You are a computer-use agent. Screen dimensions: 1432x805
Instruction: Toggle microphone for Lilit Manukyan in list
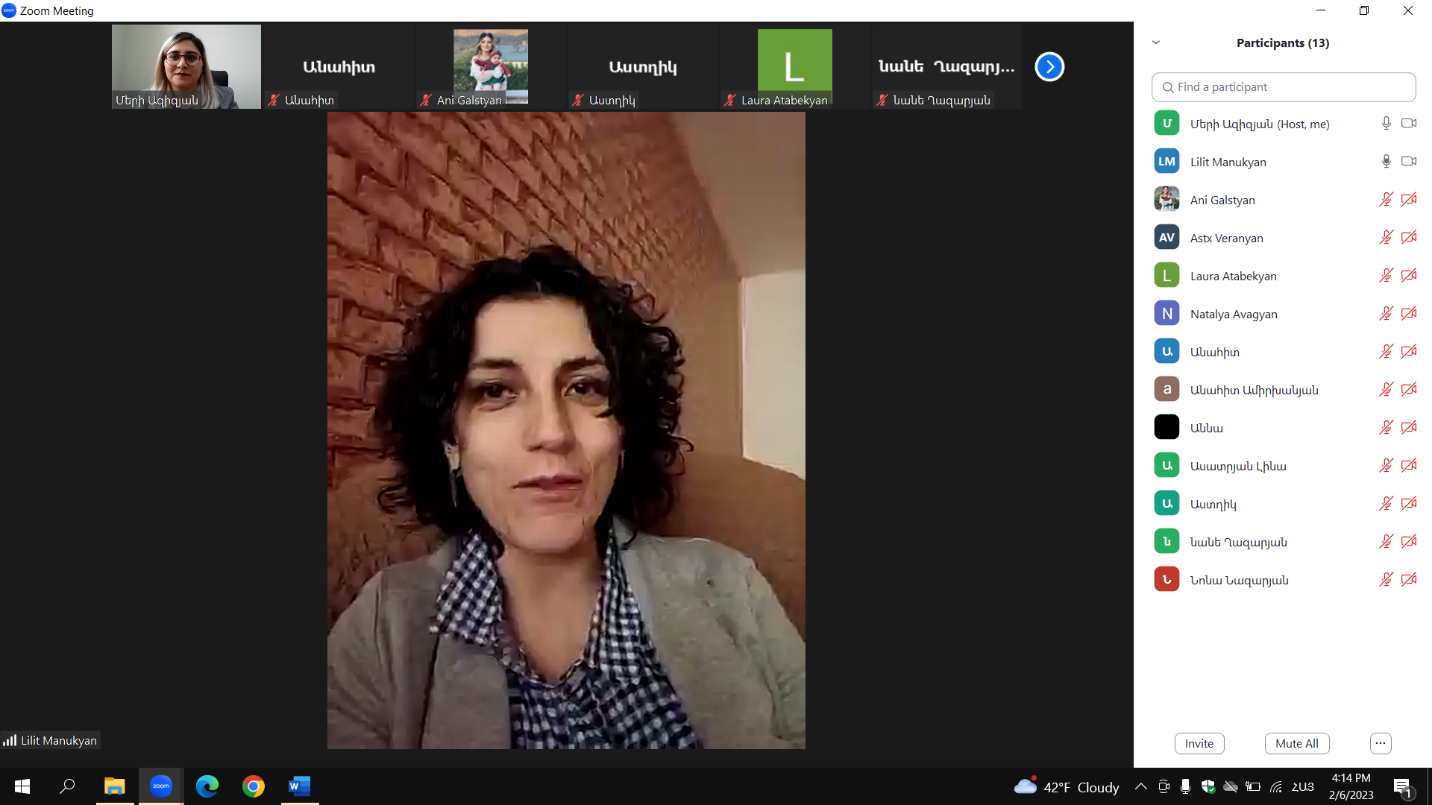coord(1386,162)
